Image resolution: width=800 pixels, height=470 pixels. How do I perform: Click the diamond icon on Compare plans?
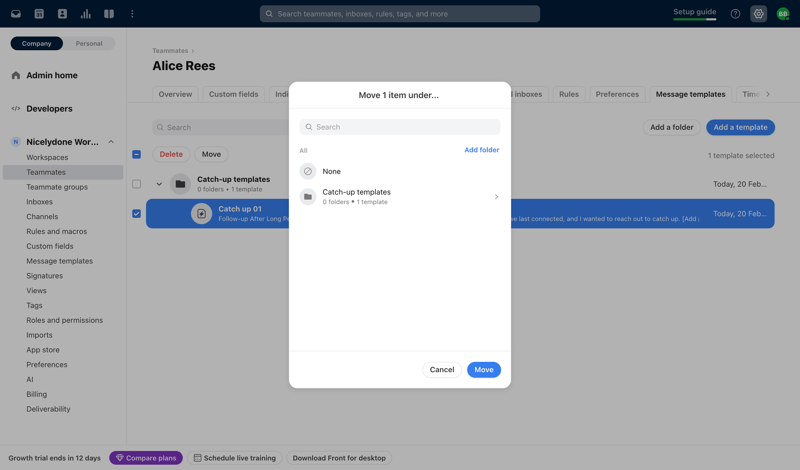(120, 458)
